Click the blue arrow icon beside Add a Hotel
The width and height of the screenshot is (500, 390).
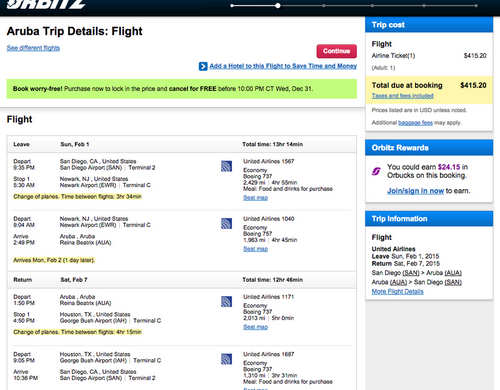coord(203,66)
